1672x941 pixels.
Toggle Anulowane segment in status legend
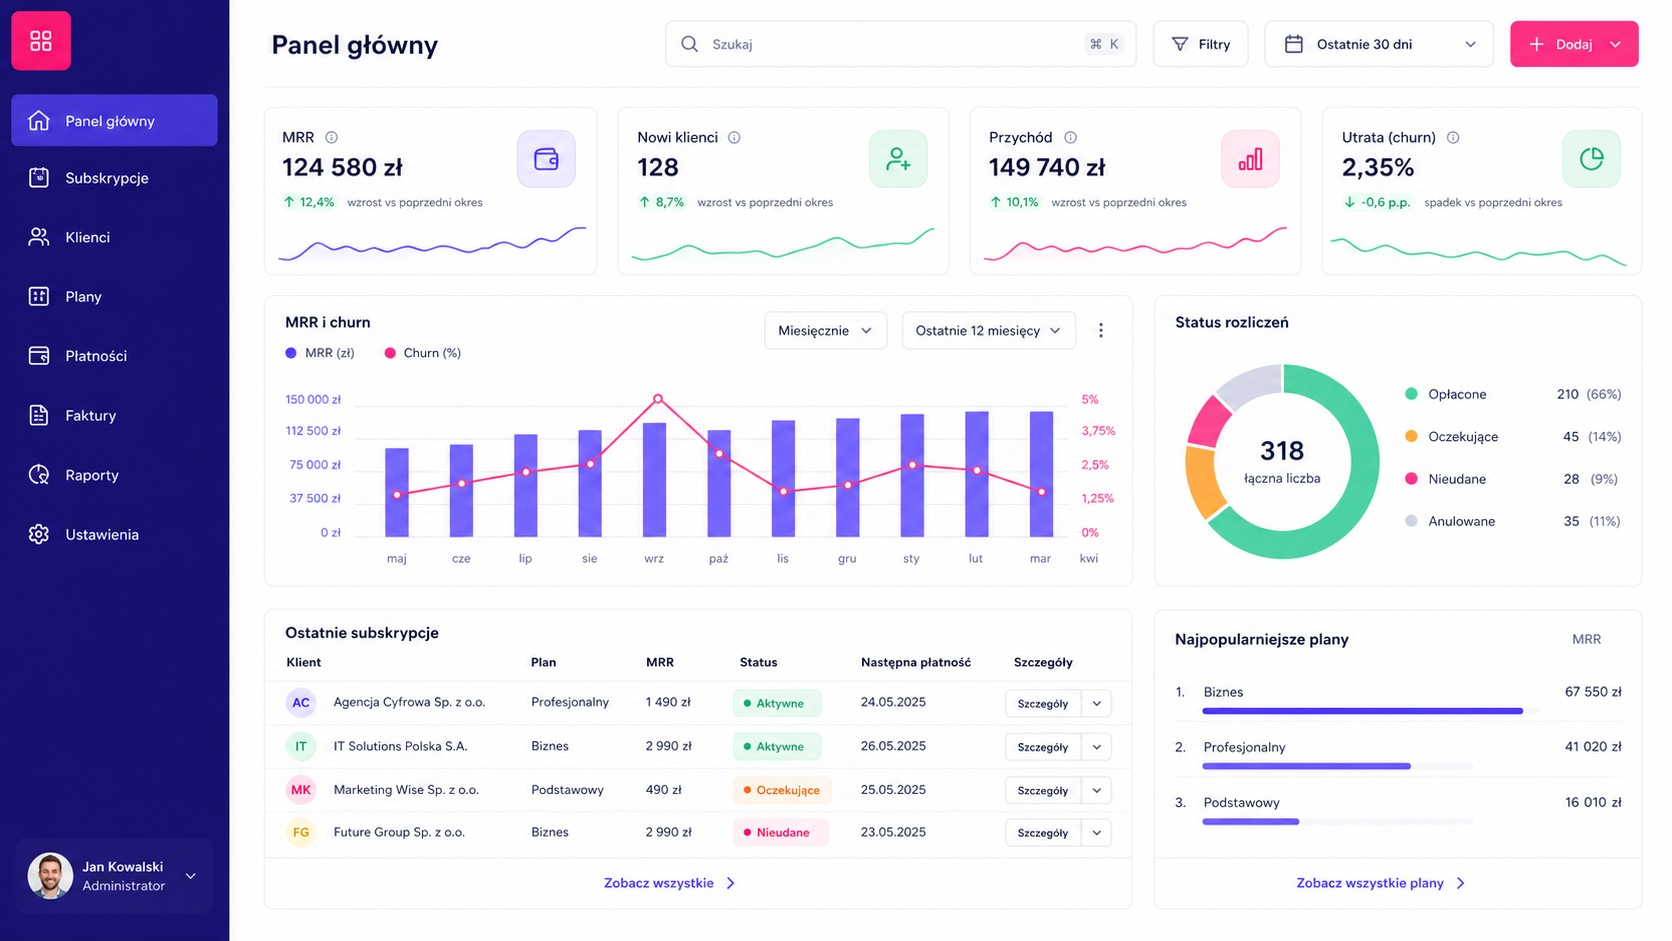click(1450, 521)
